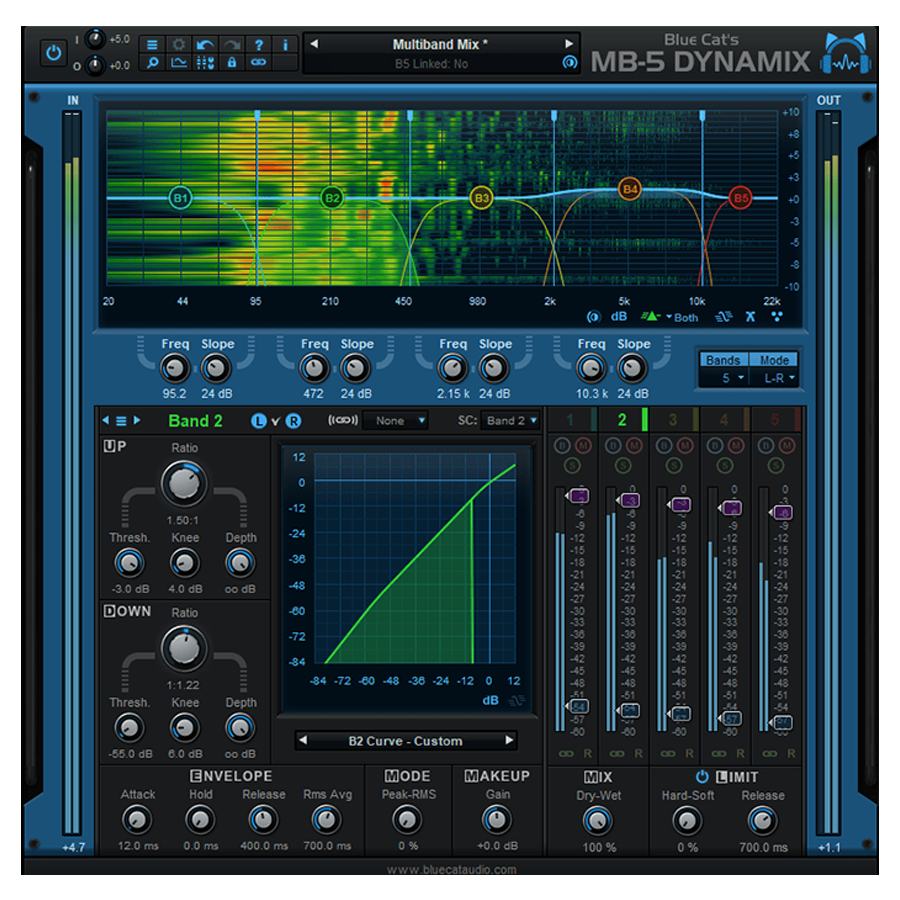Screen dimensions: 900x900
Task: Click the Undo arrow icon
Action: (204, 45)
